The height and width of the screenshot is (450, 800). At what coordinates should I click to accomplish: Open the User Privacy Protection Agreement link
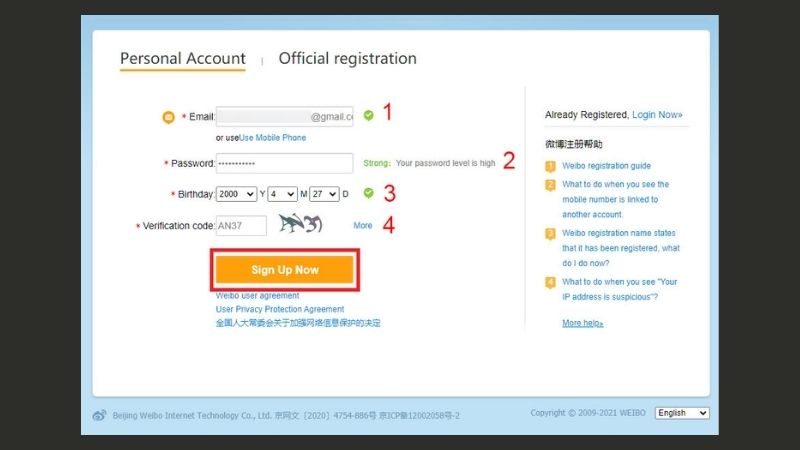tap(280, 309)
